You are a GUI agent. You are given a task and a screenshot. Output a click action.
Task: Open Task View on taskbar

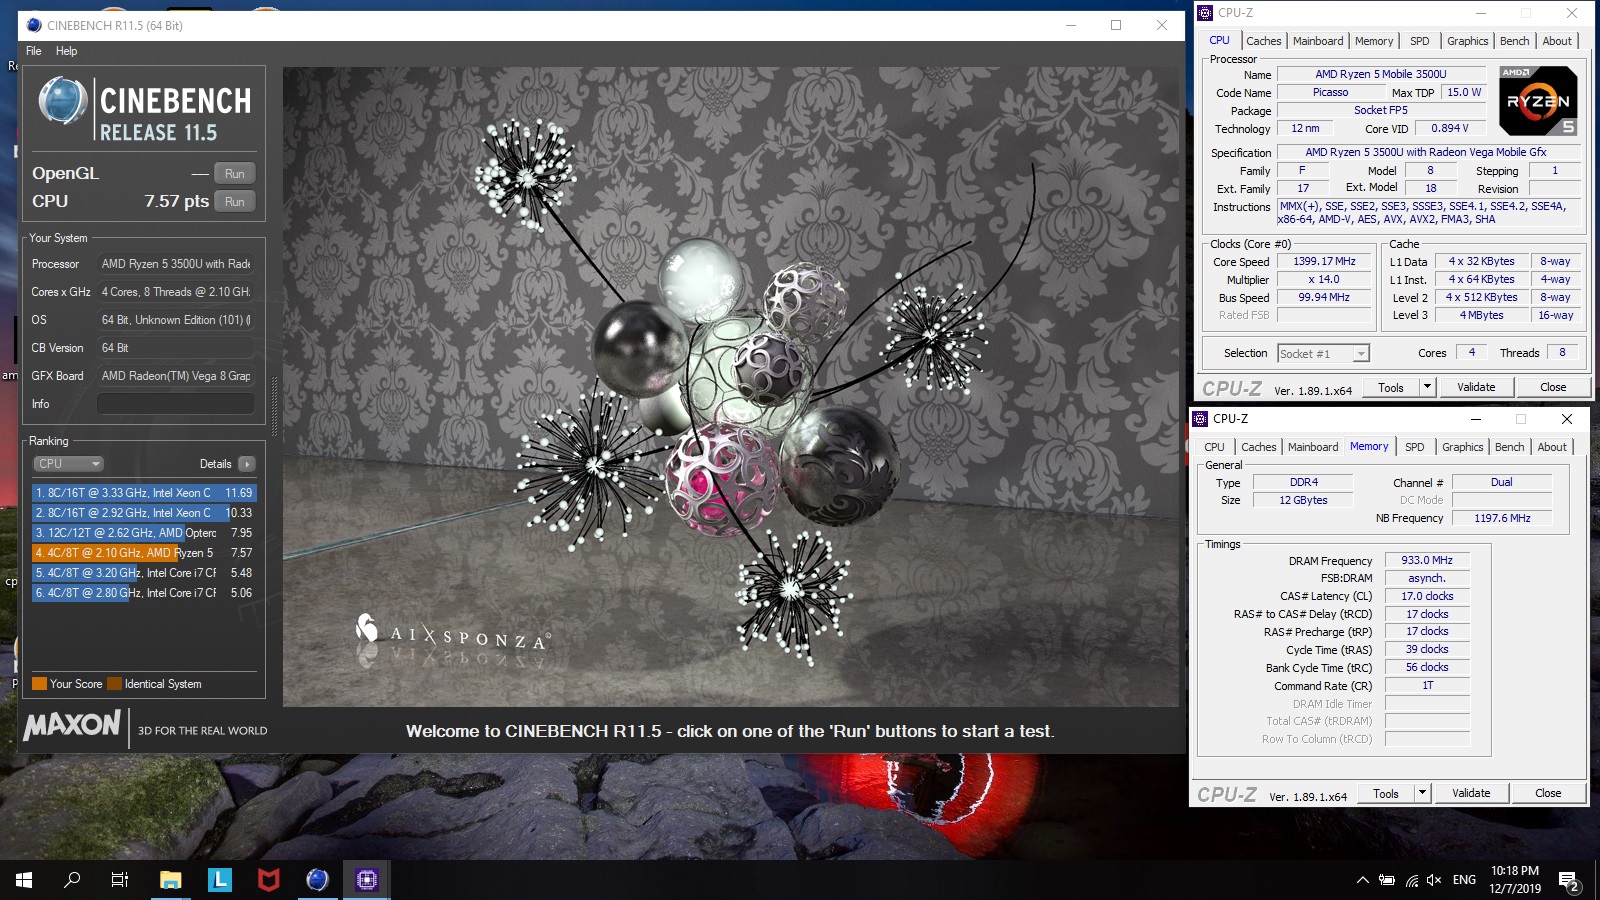click(120, 880)
